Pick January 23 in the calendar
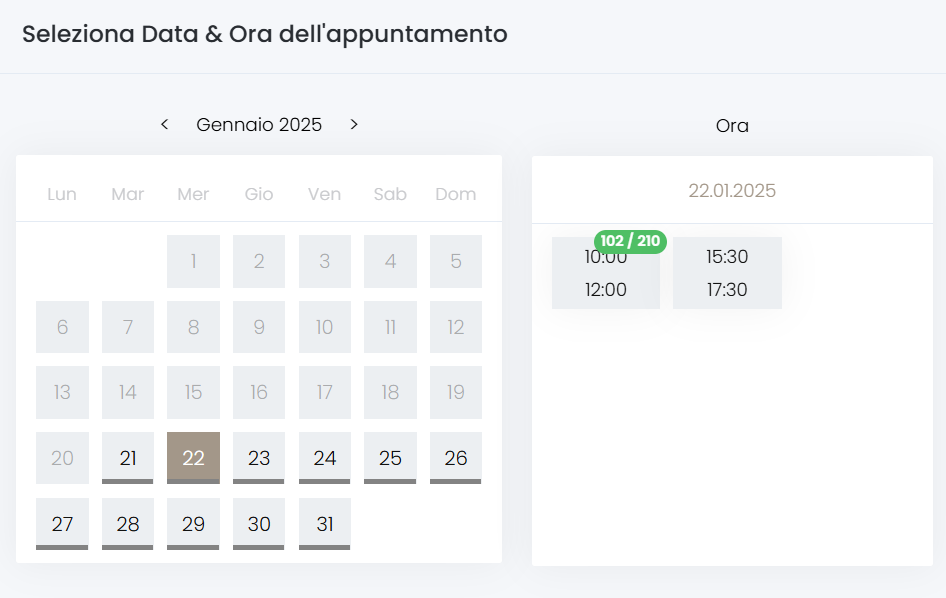 [x=259, y=458]
